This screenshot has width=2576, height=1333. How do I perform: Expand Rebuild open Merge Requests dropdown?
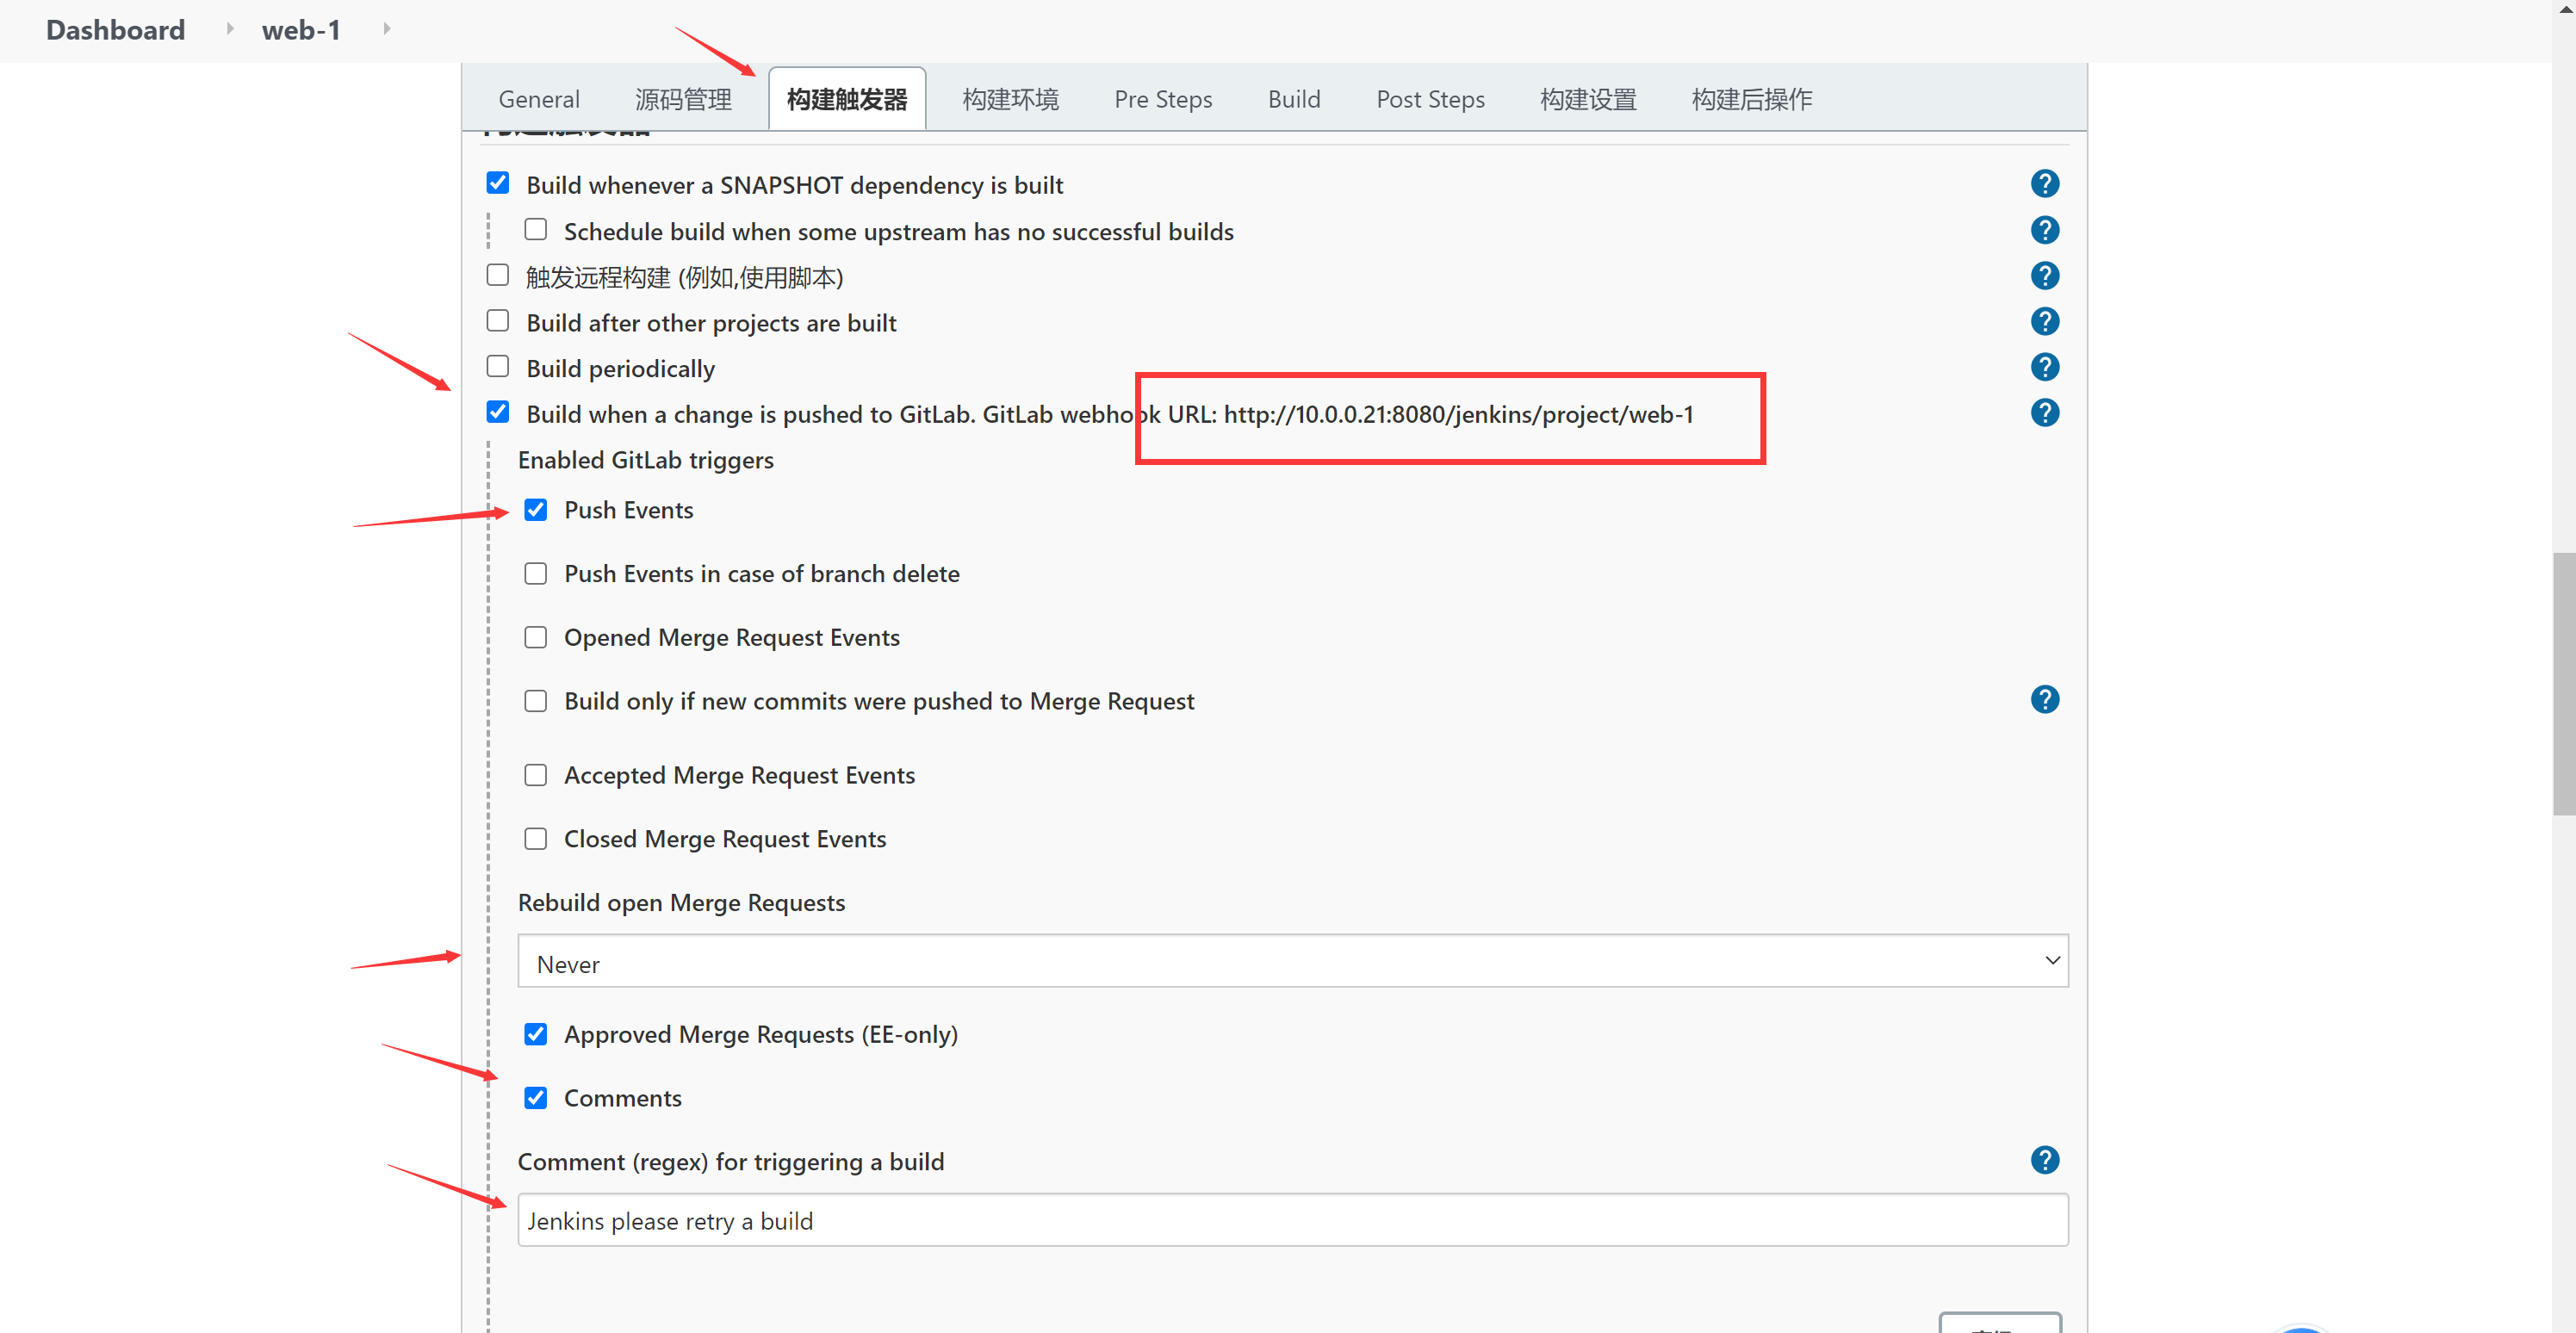point(1292,961)
